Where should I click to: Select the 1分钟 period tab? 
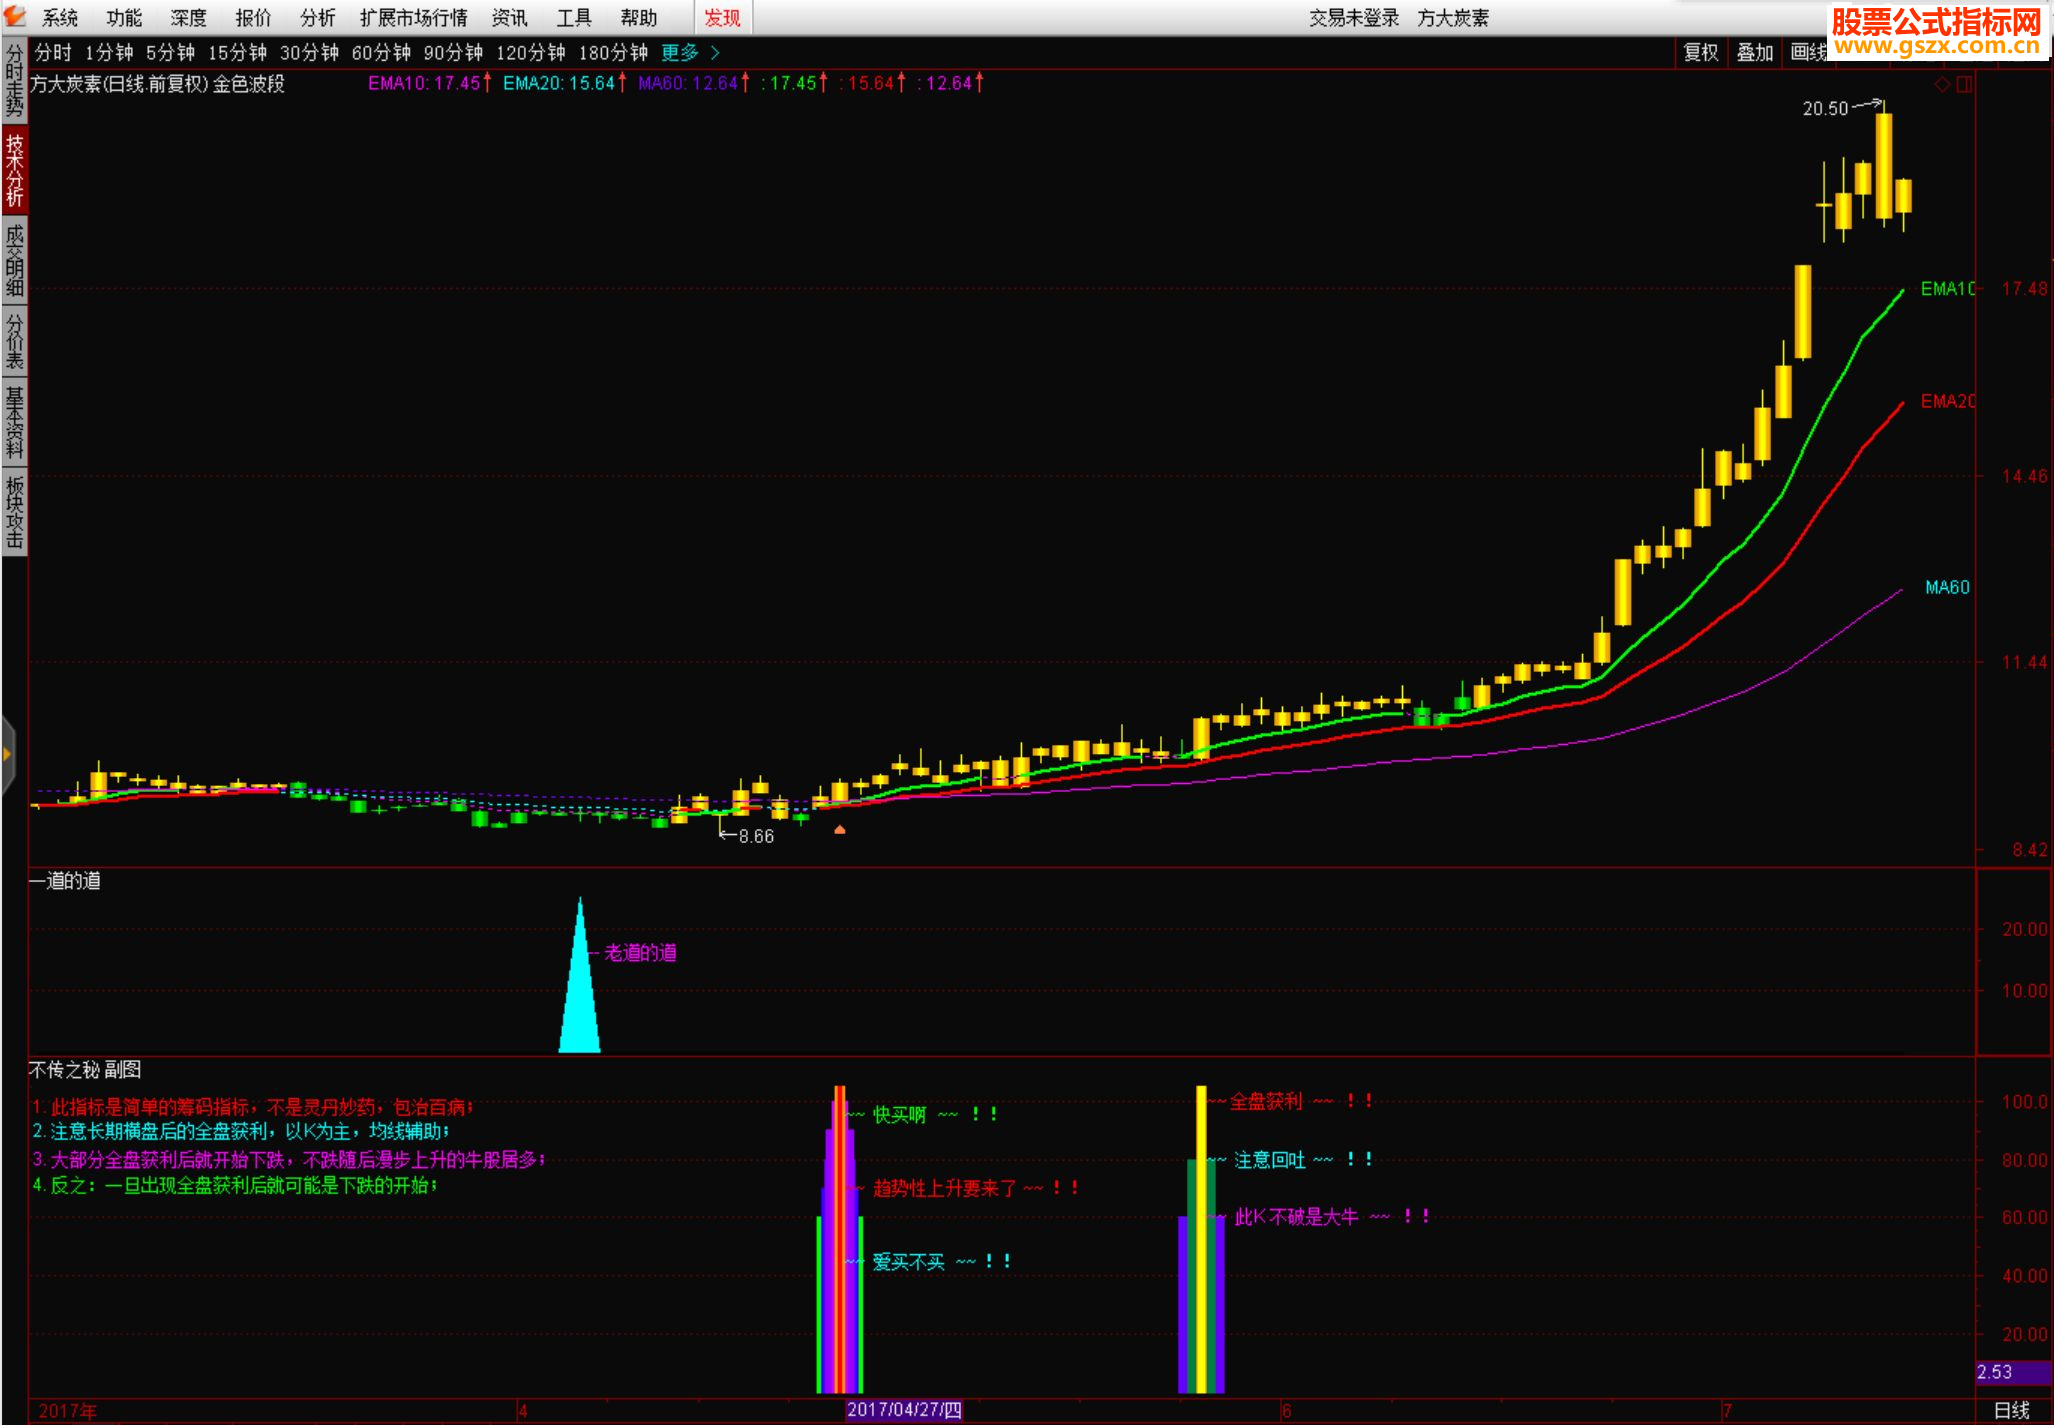click(109, 52)
